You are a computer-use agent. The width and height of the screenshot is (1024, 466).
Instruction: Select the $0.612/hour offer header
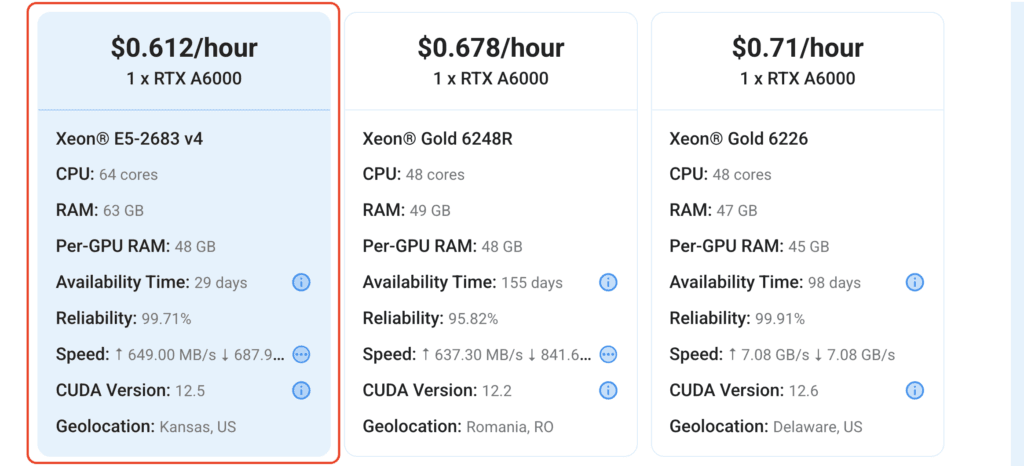click(x=184, y=61)
